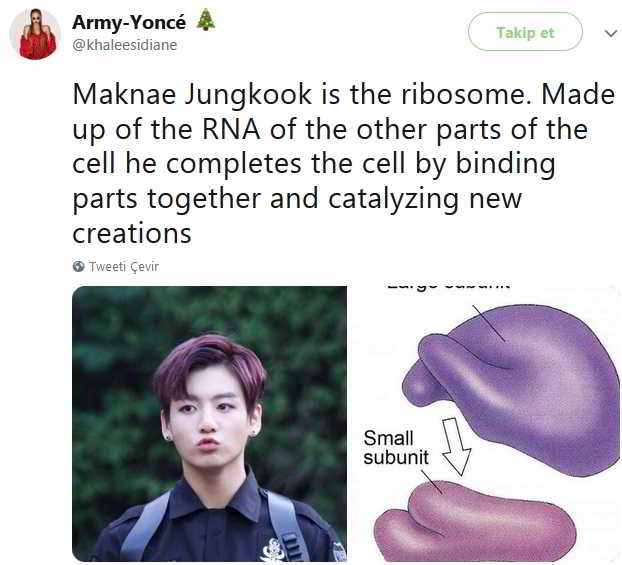The image size is (622, 565).
Task: Click the word Jungkook in tweet
Action: [248, 97]
